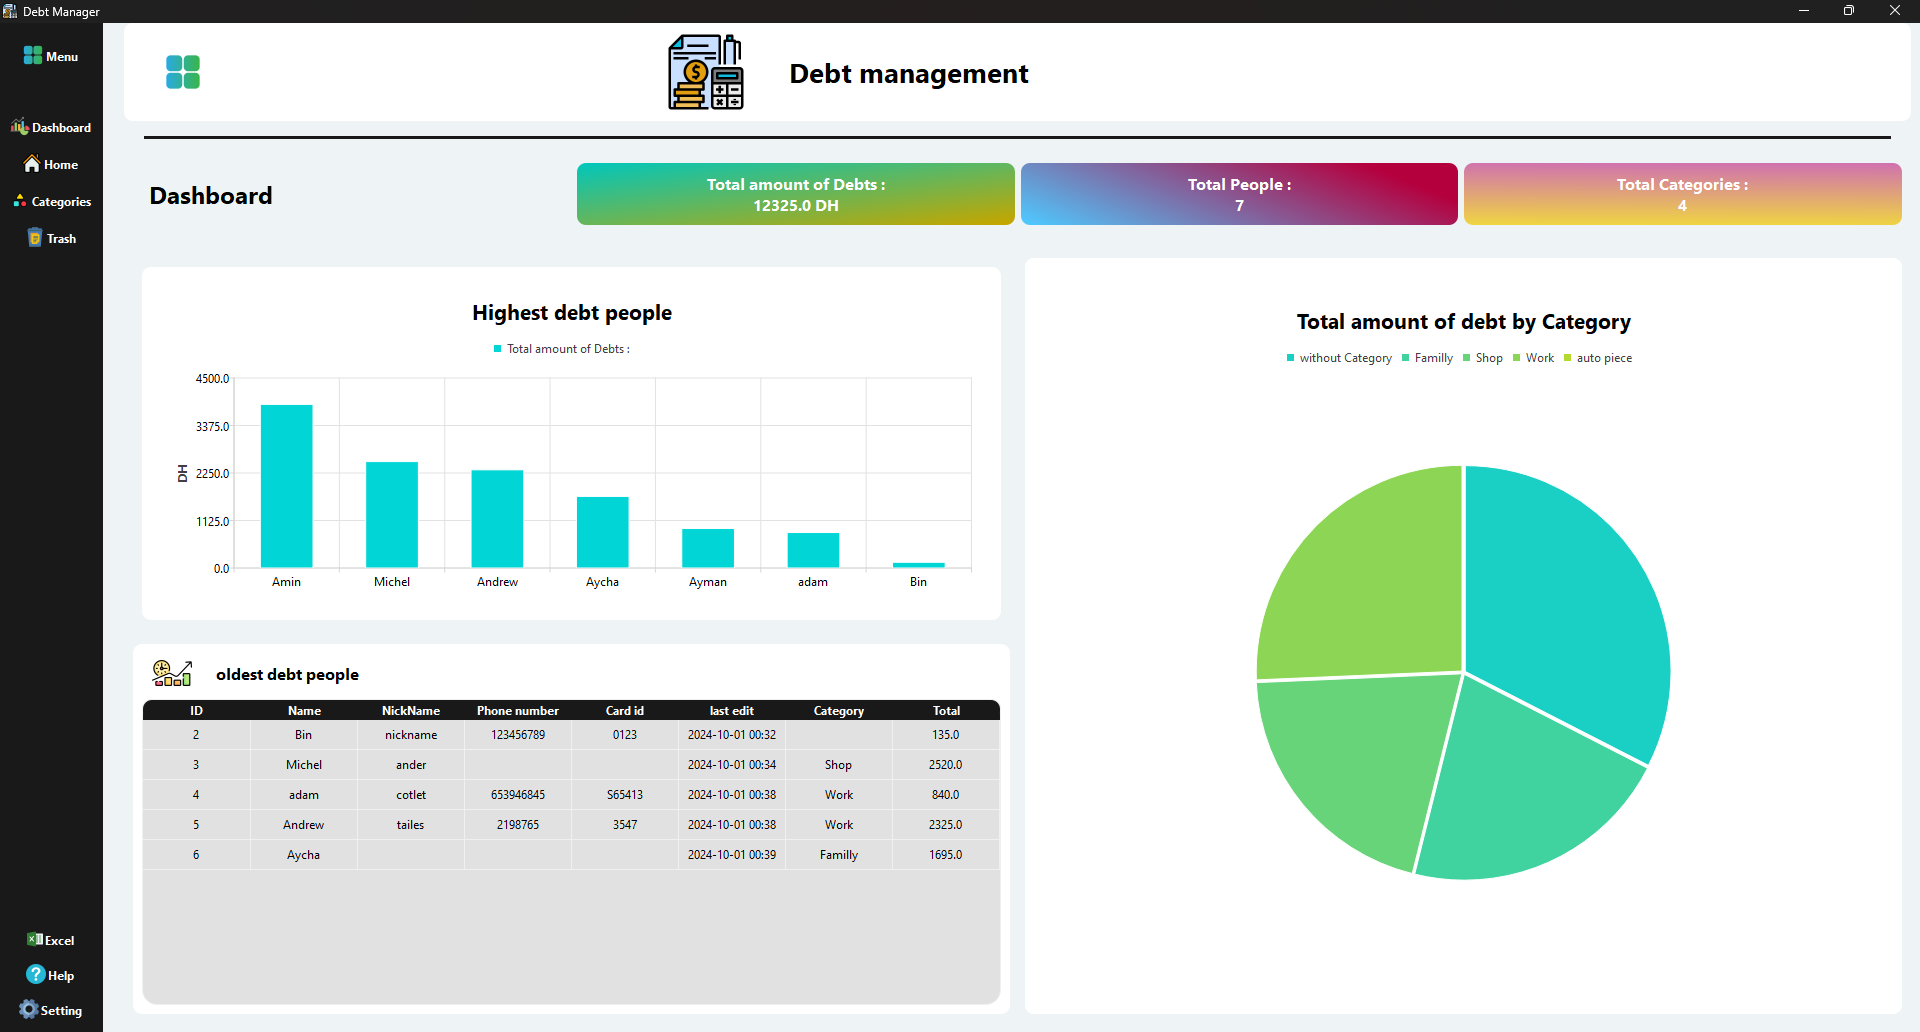Click the Name column header

click(304, 711)
